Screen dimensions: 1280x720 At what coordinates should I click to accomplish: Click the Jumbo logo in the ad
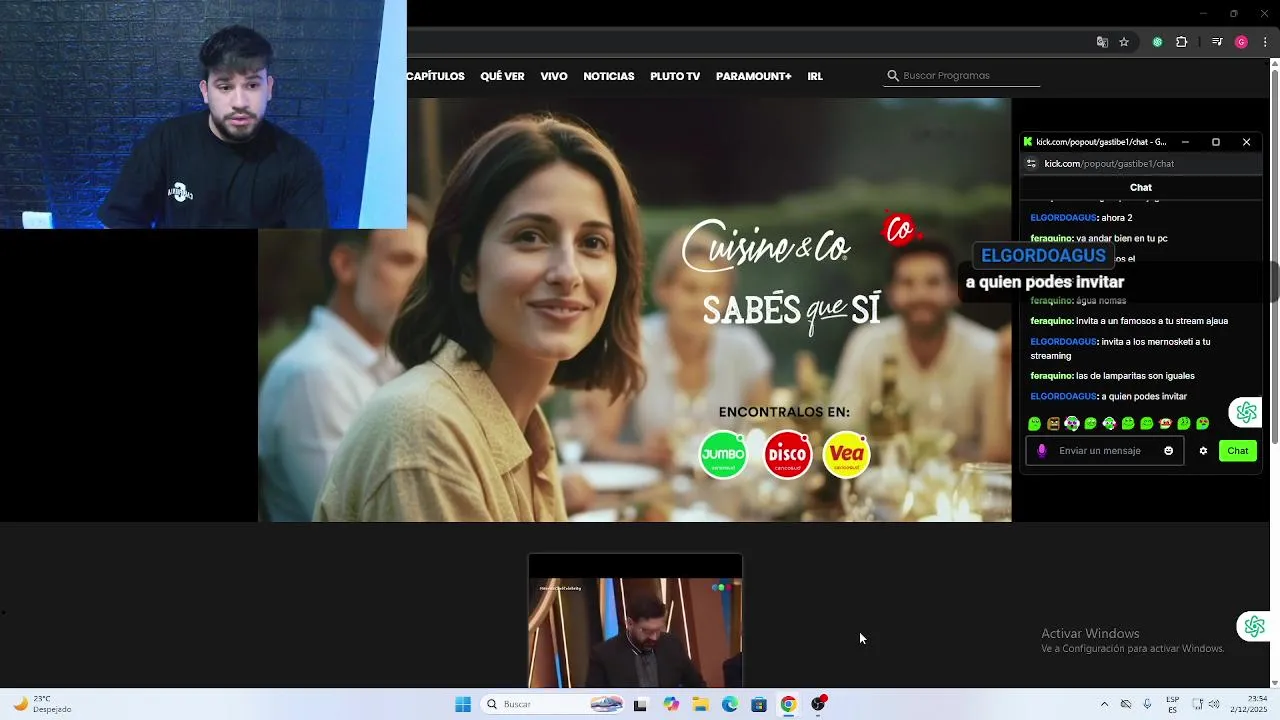(723, 454)
